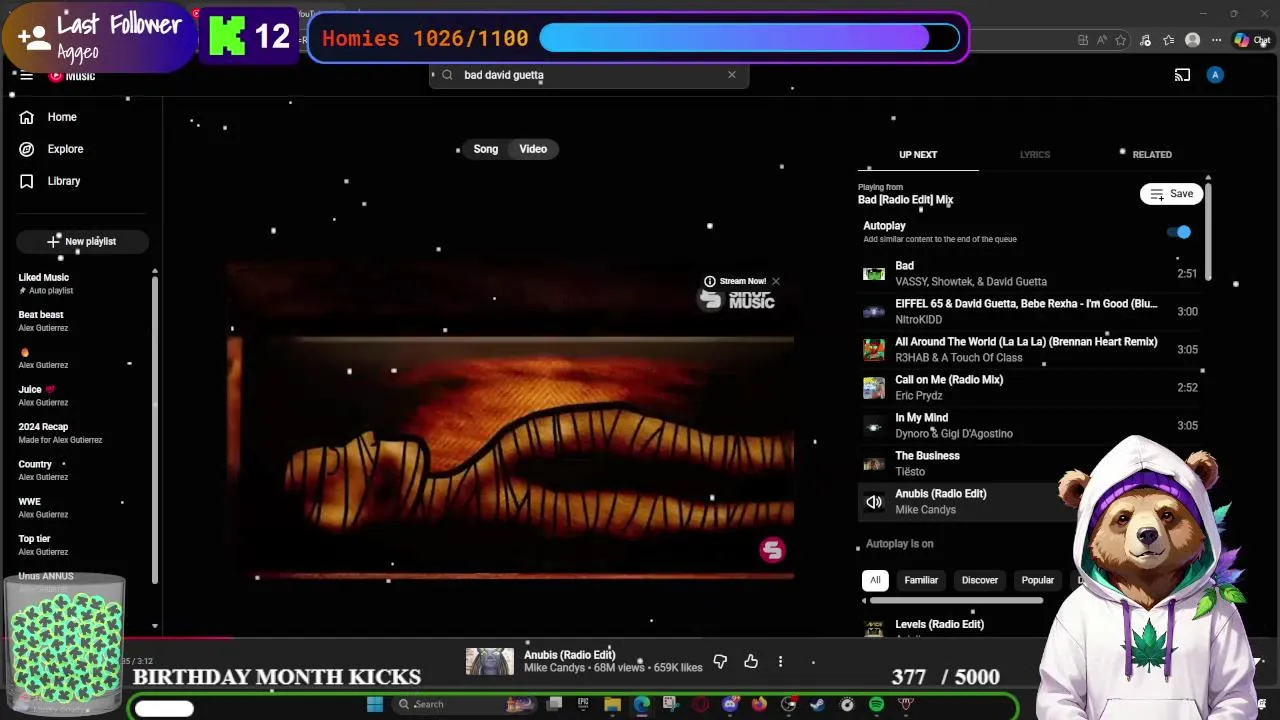The image size is (1280, 720).
Task: Like the song Anubis (Radio Edit)
Action: [751, 662]
